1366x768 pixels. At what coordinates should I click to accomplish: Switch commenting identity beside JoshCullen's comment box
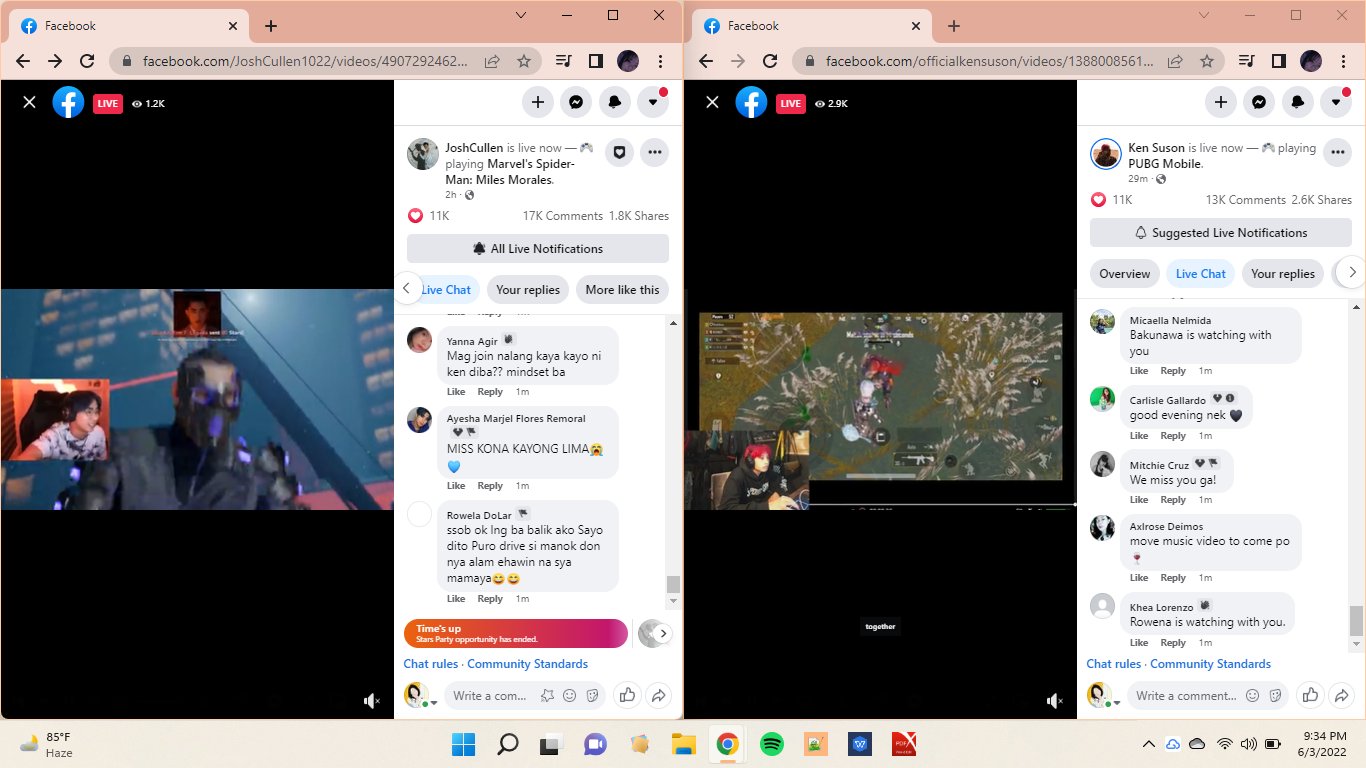click(x=420, y=695)
